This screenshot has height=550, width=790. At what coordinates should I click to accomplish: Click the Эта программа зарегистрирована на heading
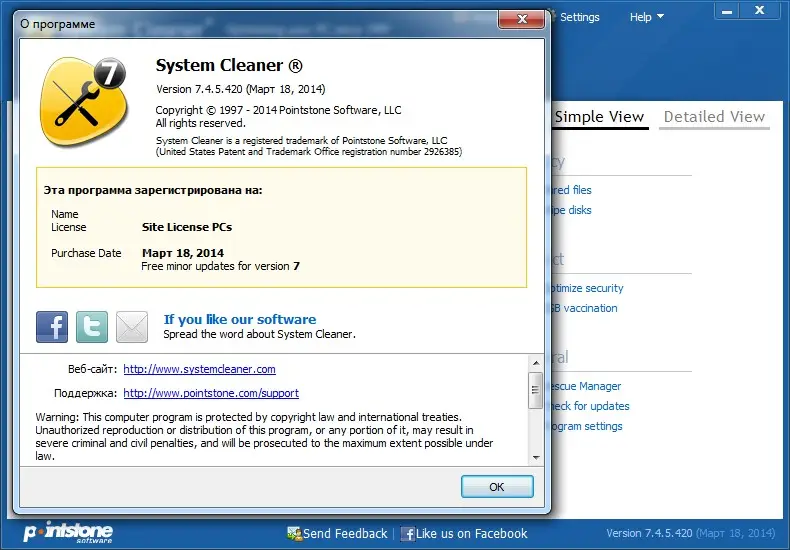point(153,190)
